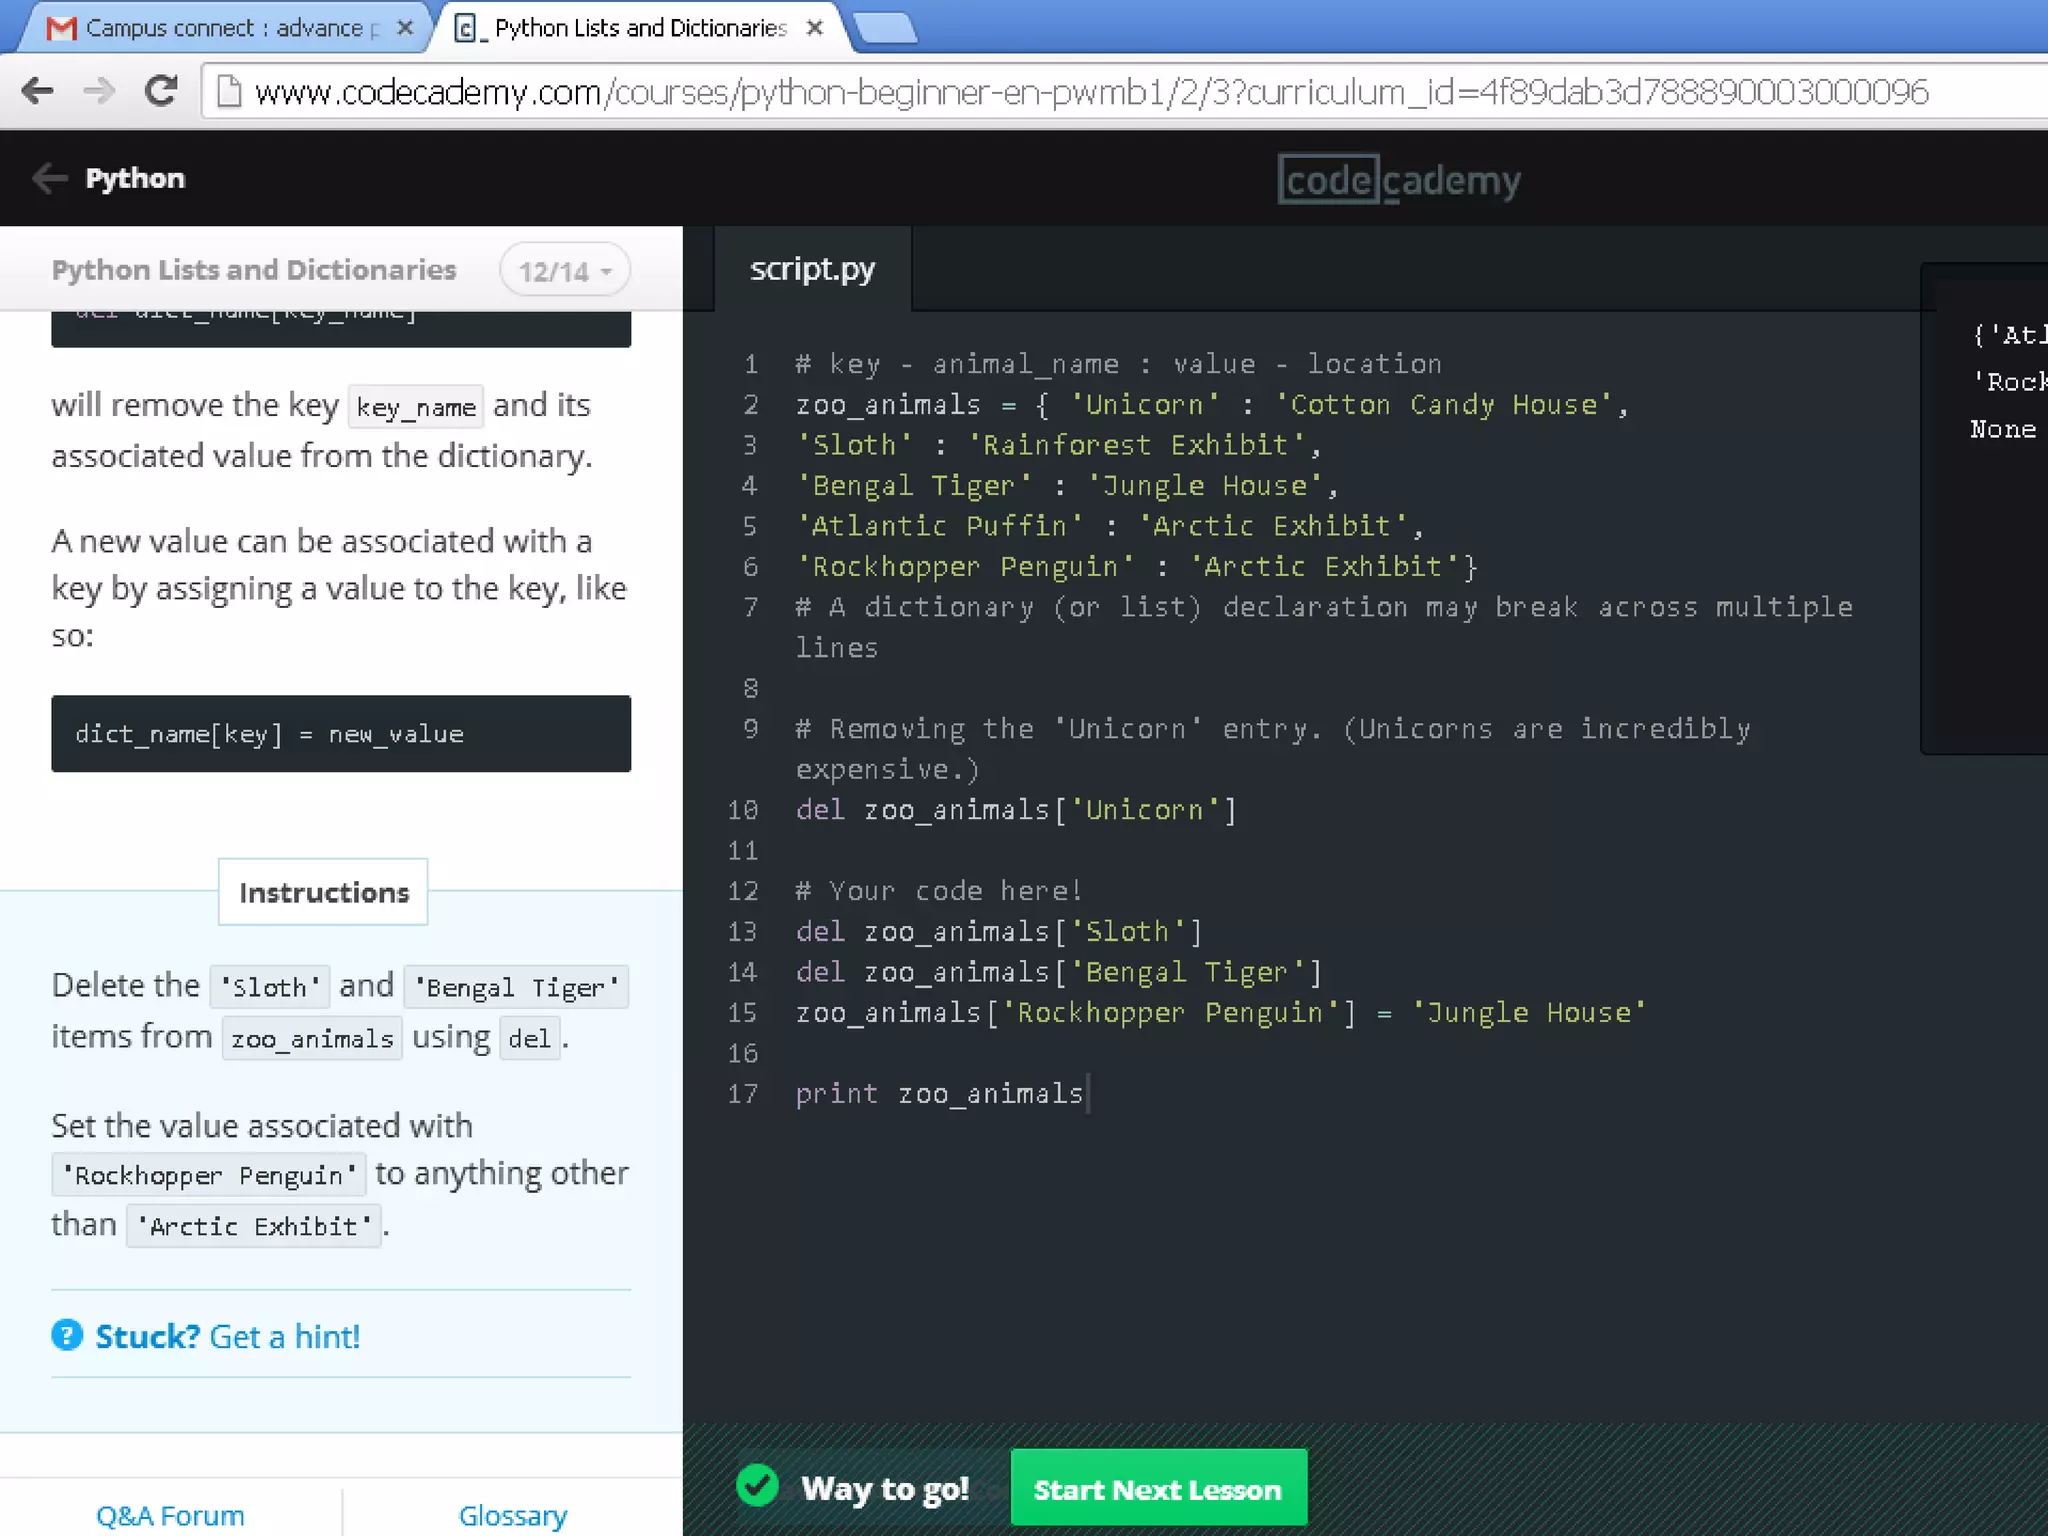Viewport: 2048px width, 1536px height.
Task: Open the Q&A Forum link
Action: (x=170, y=1515)
